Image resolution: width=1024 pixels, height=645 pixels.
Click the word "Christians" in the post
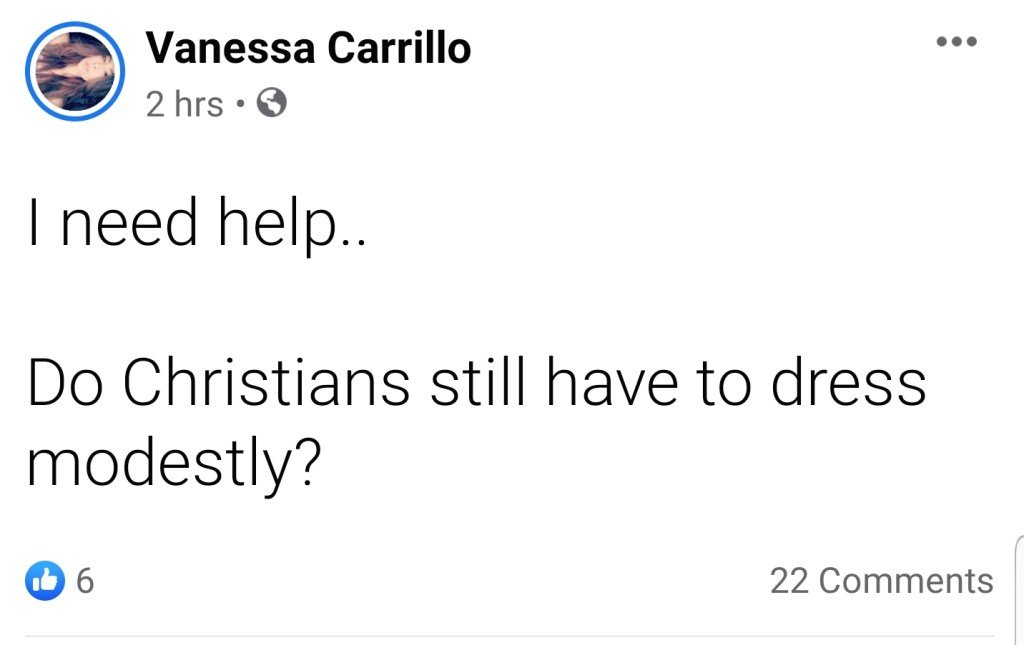[x=265, y=383]
